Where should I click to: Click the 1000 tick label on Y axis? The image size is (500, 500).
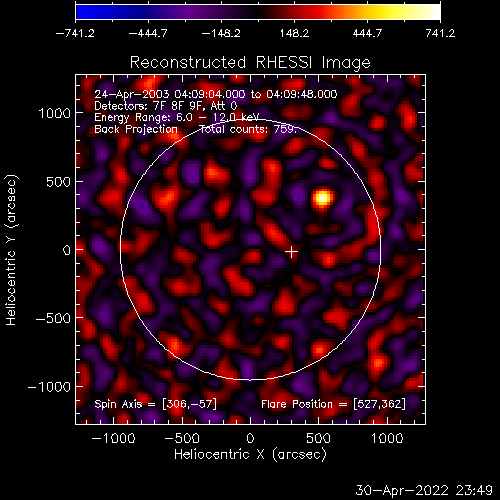[55, 114]
